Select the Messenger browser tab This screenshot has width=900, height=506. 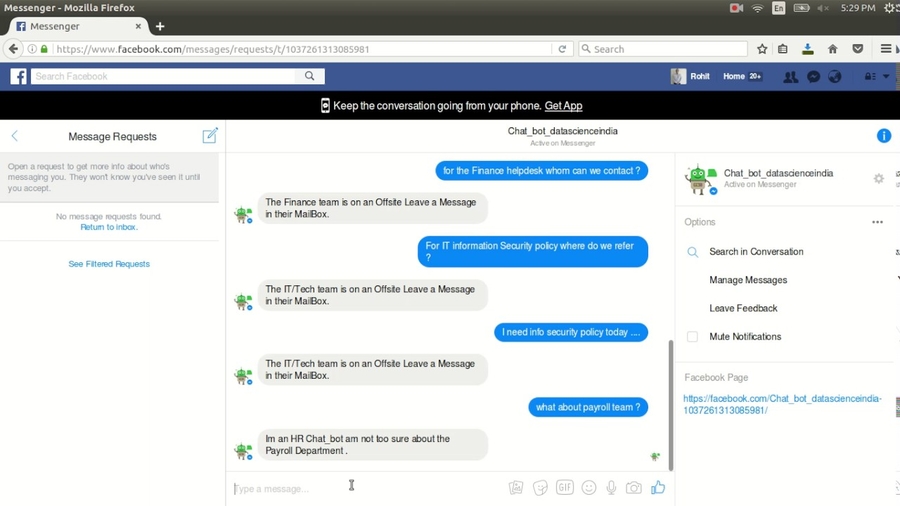pyautogui.click(x=77, y=26)
